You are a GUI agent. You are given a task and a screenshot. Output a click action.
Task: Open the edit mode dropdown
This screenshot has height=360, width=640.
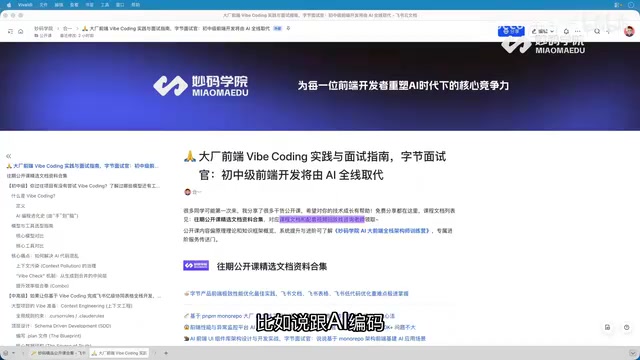point(542,31)
